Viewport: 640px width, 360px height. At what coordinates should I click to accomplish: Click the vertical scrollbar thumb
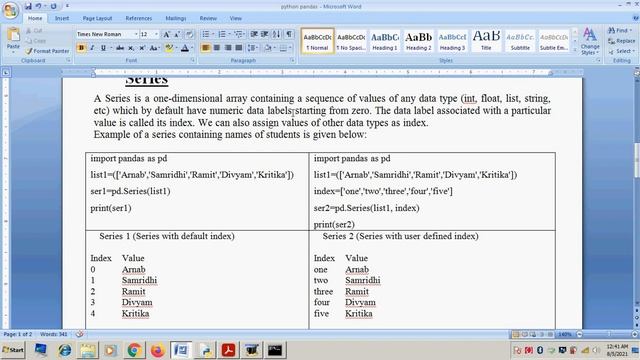(637, 160)
